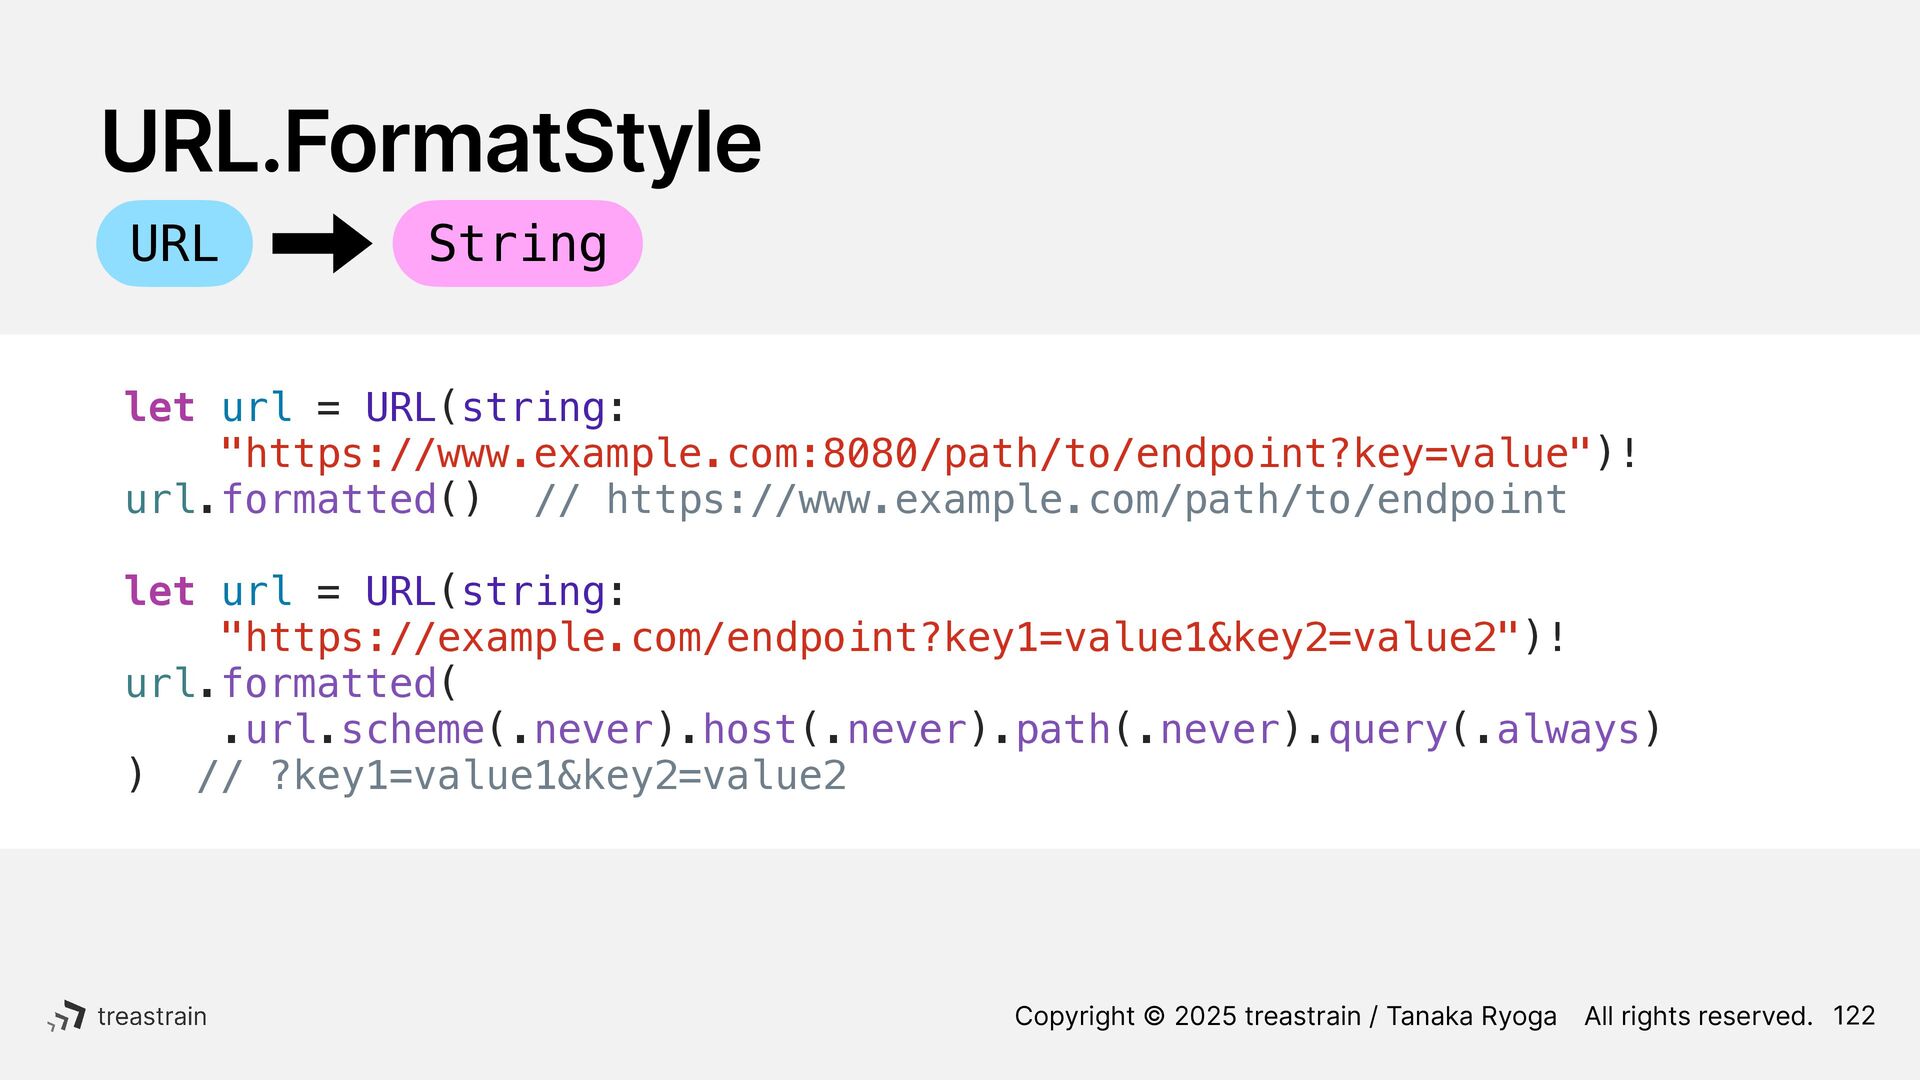Click the second red https://example.com/endpoint string literal
Screen dimensions: 1920x1080
click(869, 638)
